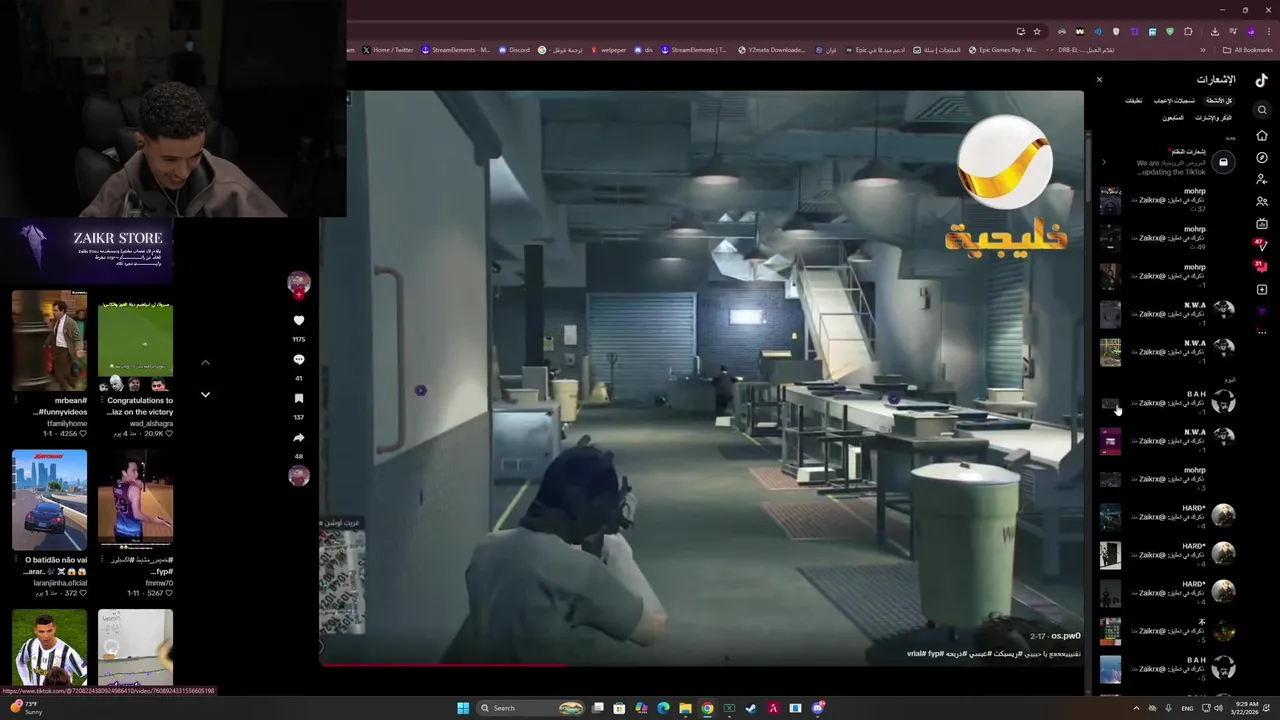Image resolution: width=1280 pixels, height=720 pixels.
Task: Select the 'تعليقات' notifications tab
Action: [x=1133, y=101]
